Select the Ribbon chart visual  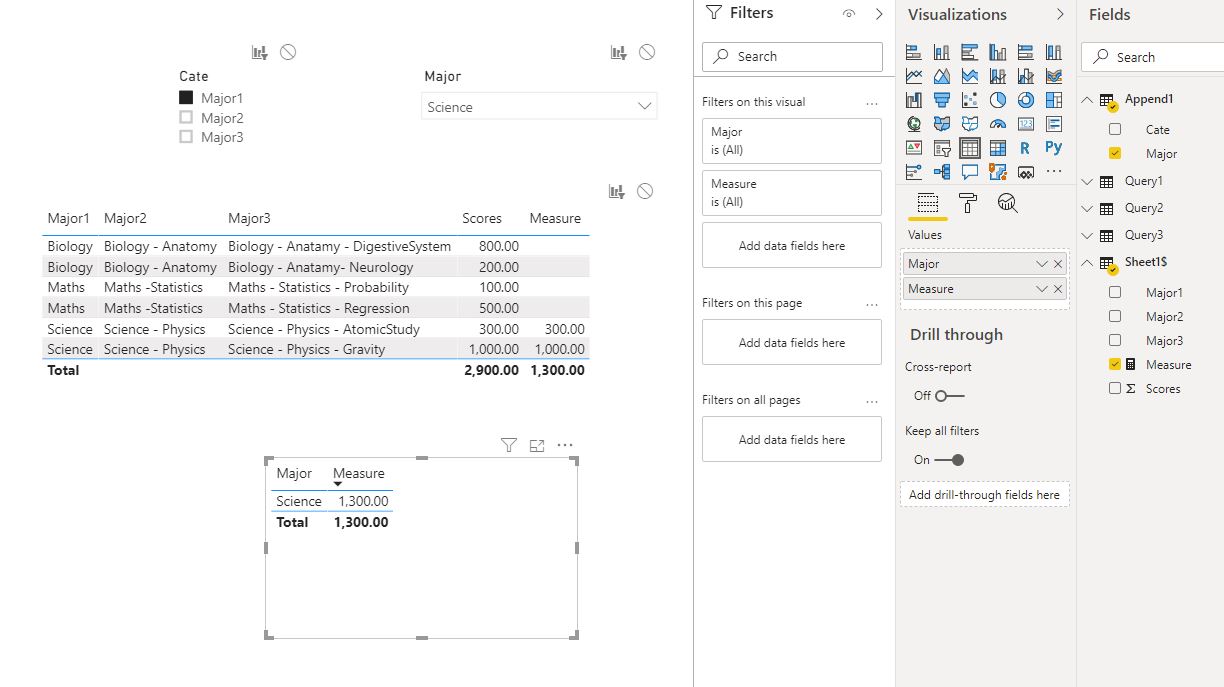pyautogui.click(x=1053, y=76)
